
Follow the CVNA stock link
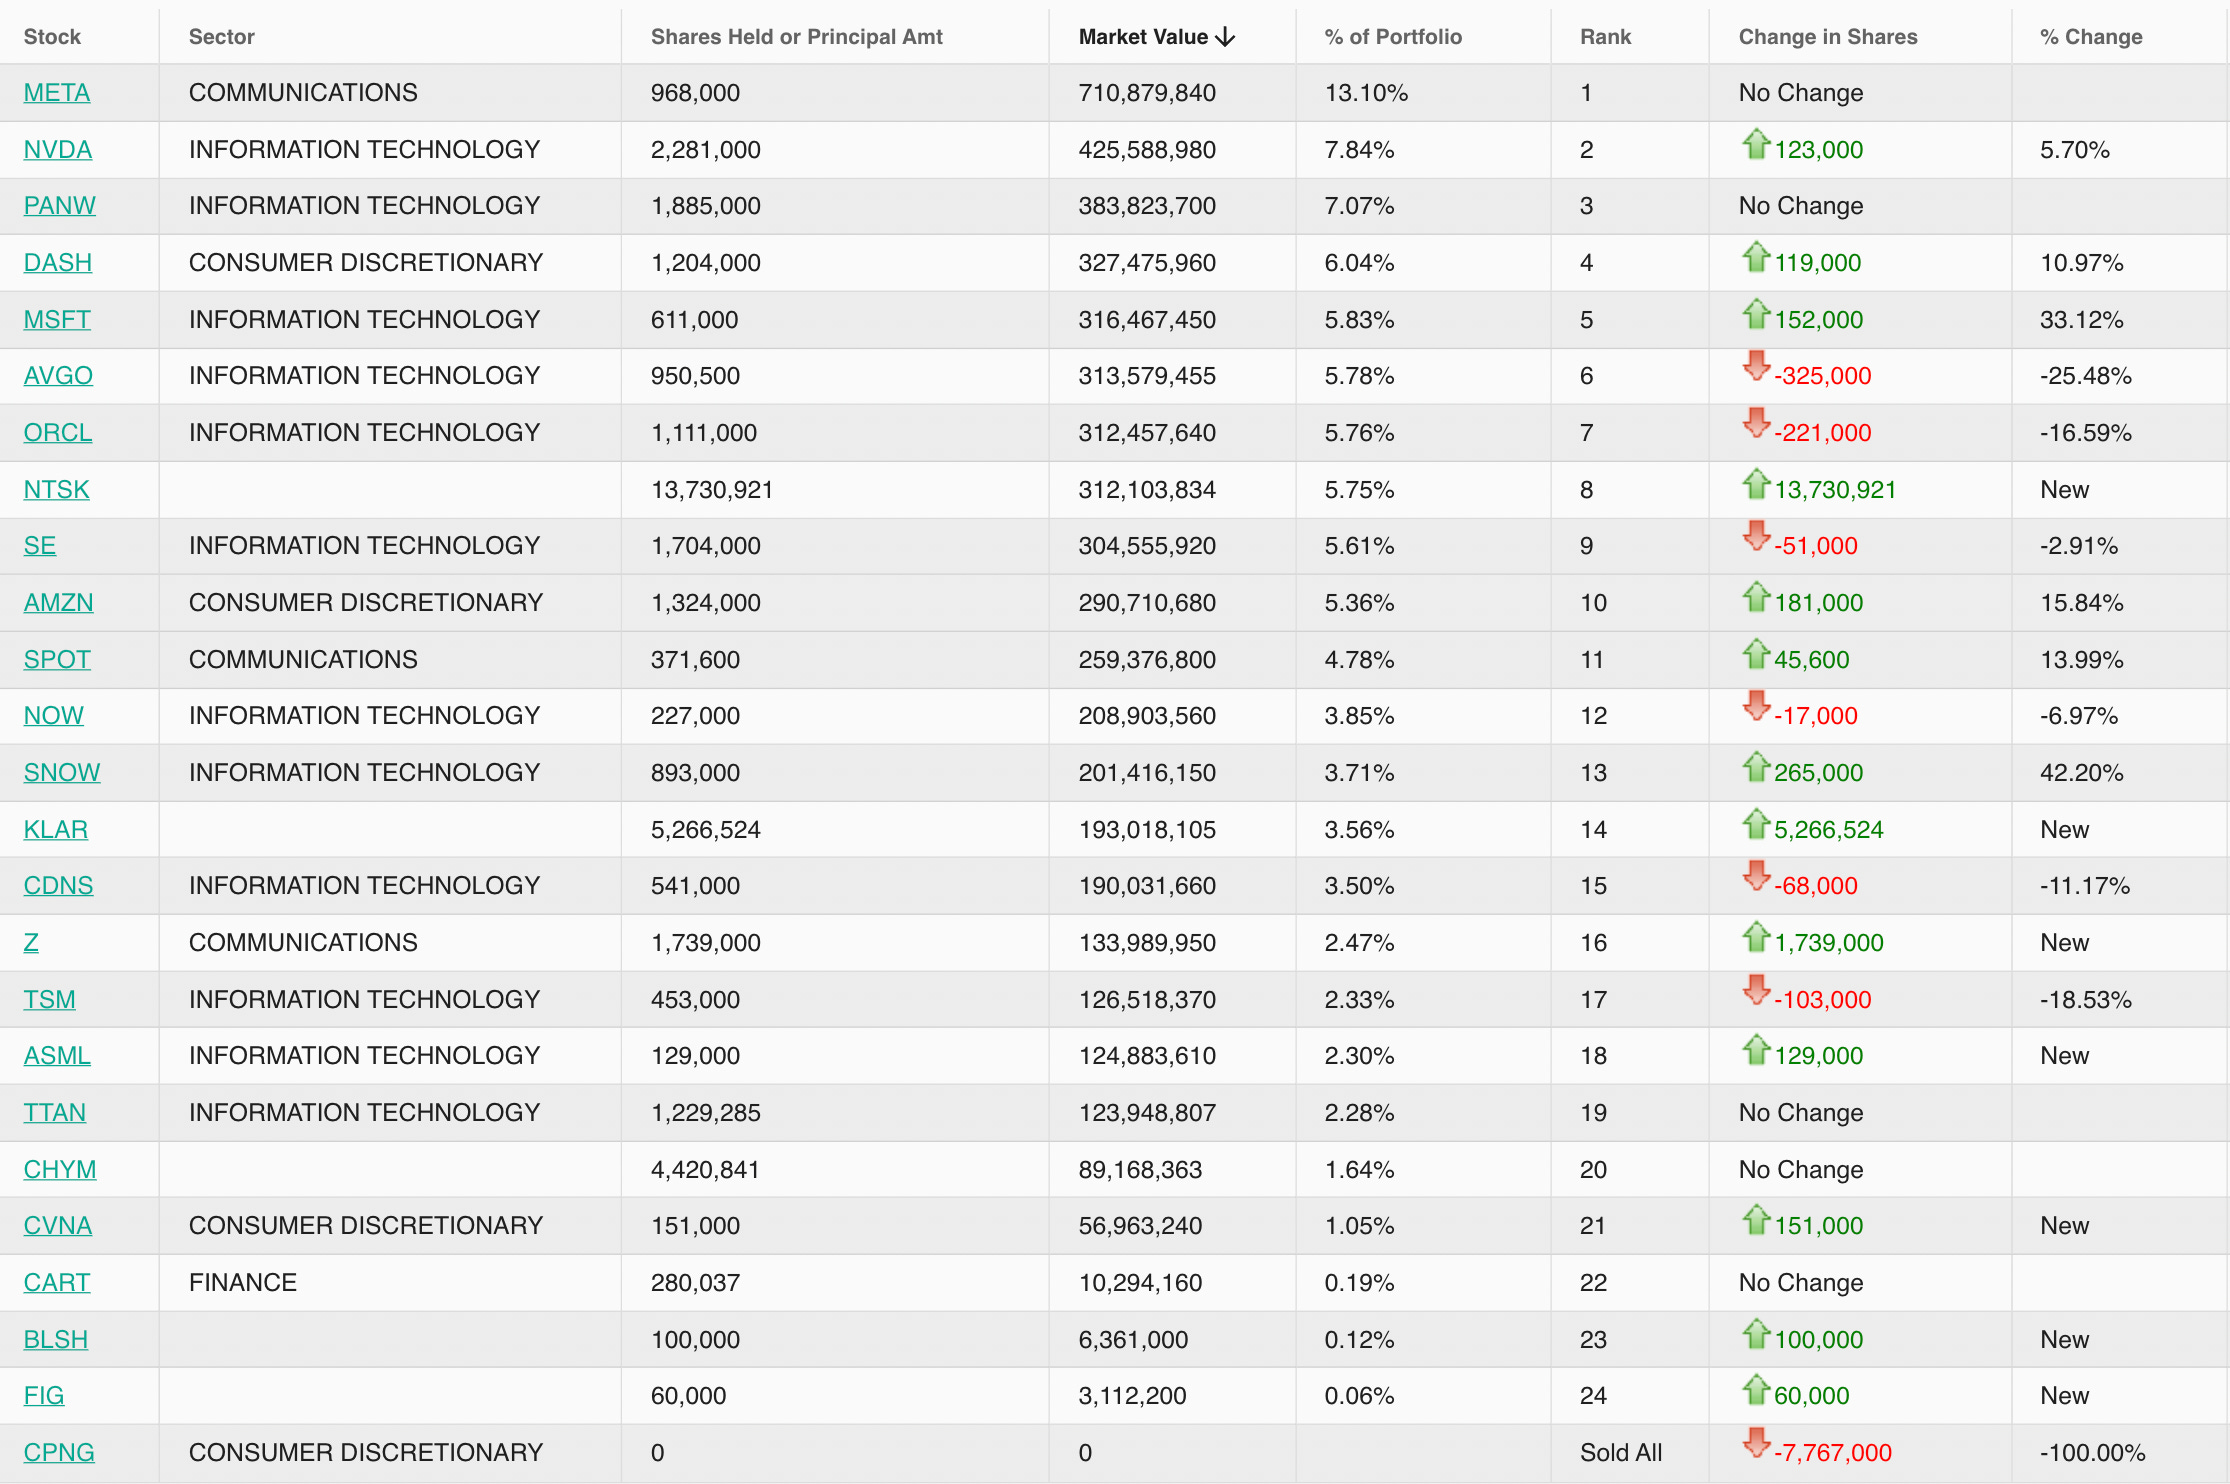(x=57, y=1226)
